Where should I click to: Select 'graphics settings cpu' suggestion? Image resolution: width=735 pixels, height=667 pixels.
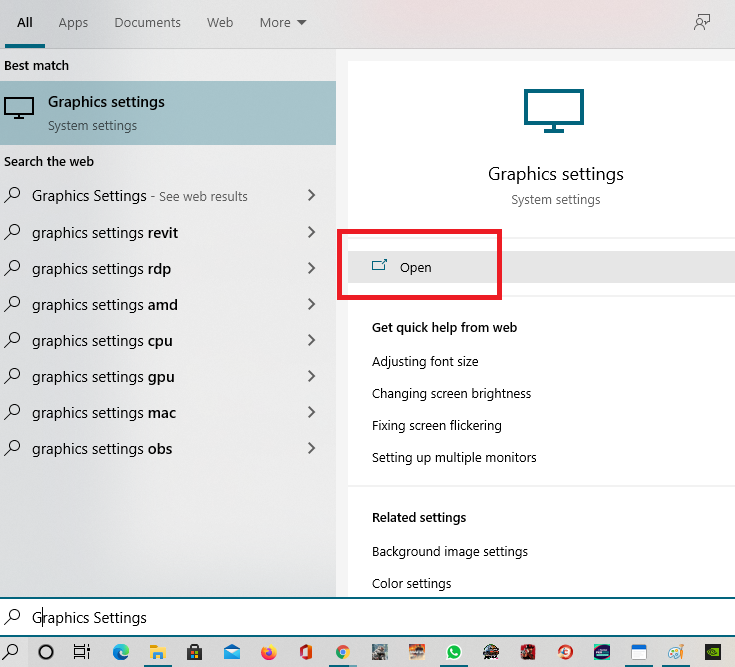[102, 341]
